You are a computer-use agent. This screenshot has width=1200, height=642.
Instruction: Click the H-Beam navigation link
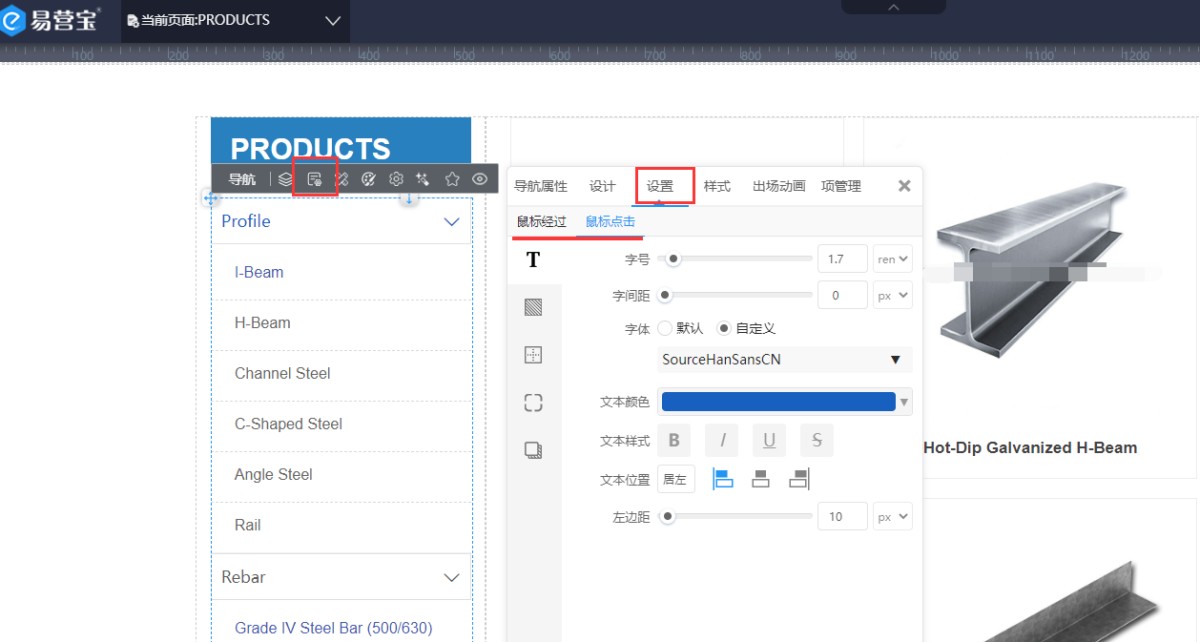262,323
